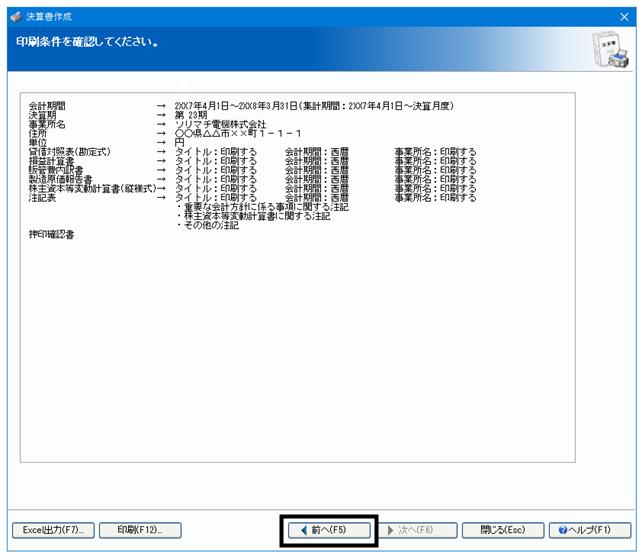This screenshot has height=556, width=642.
Task: Click the 第 23期 value text
Action: [191, 115]
